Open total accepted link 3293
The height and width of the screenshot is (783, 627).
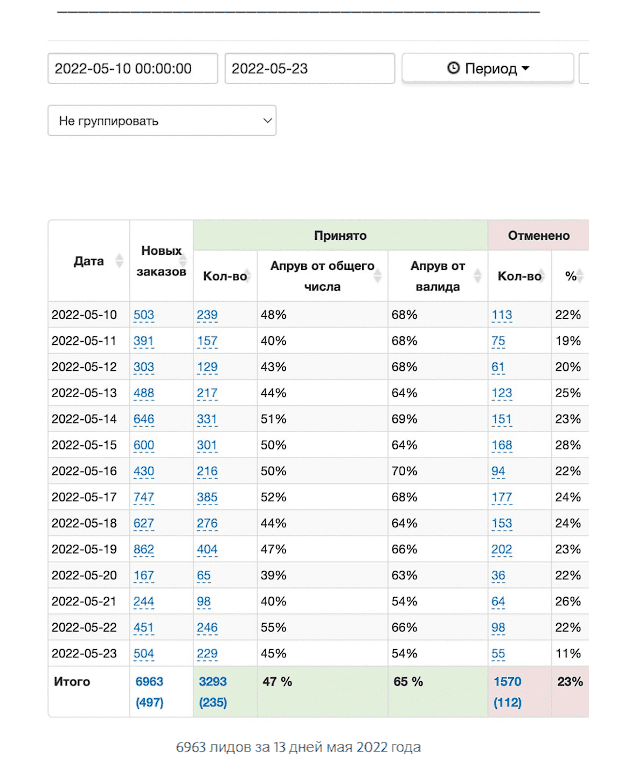tap(214, 681)
